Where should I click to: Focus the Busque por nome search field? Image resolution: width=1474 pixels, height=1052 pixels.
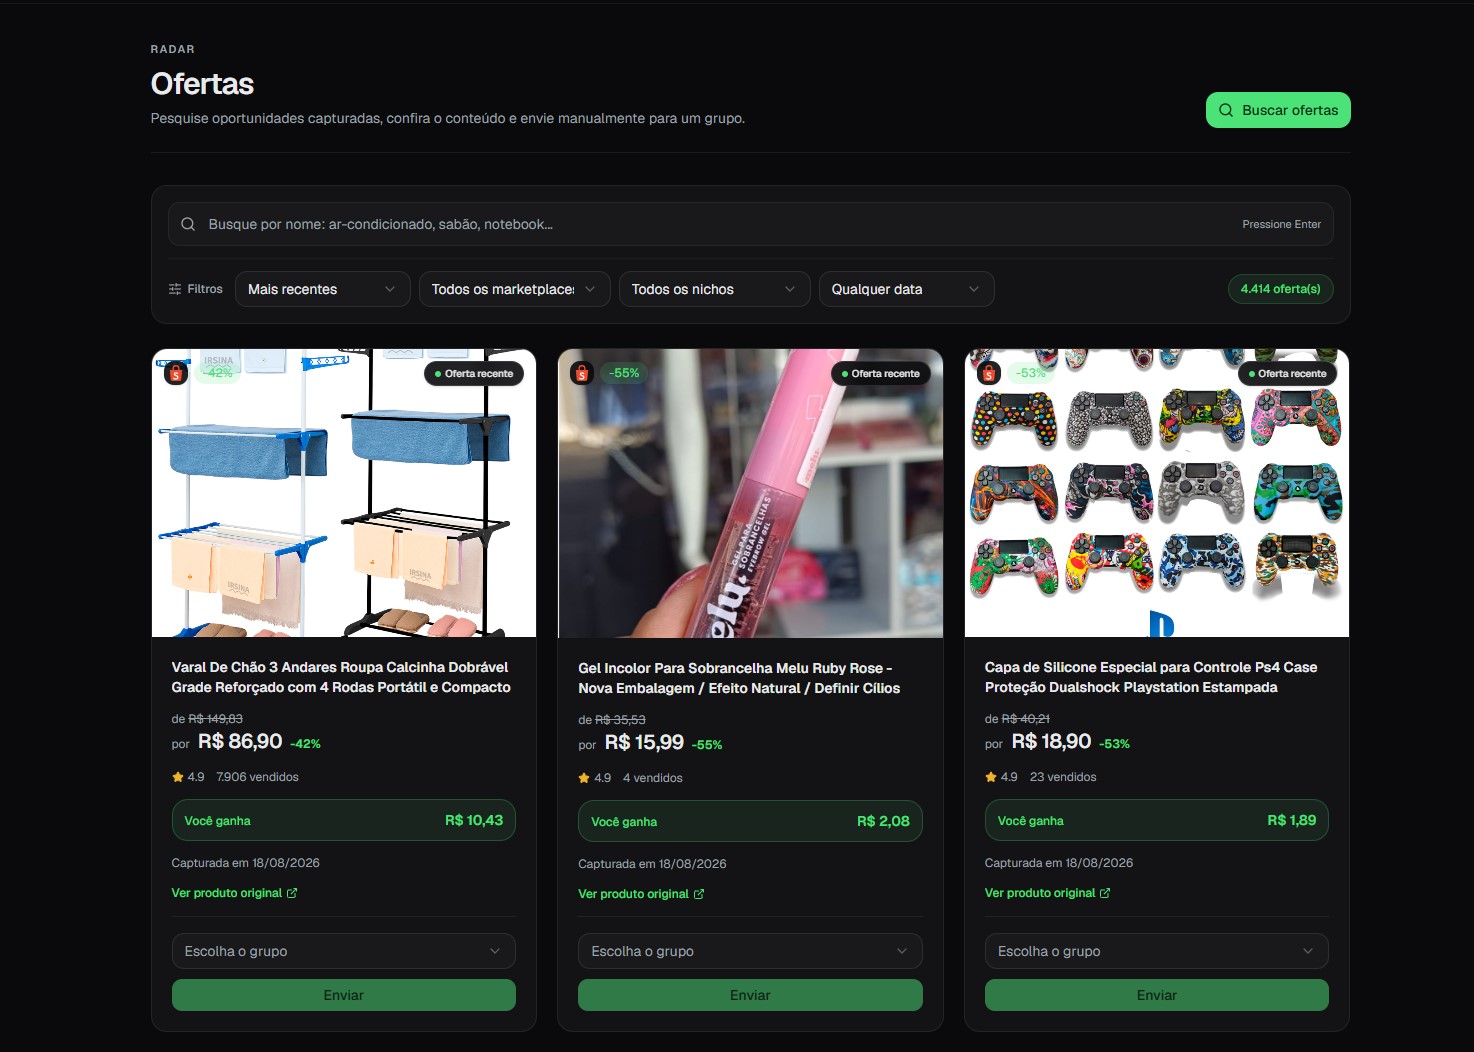[751, 224]
